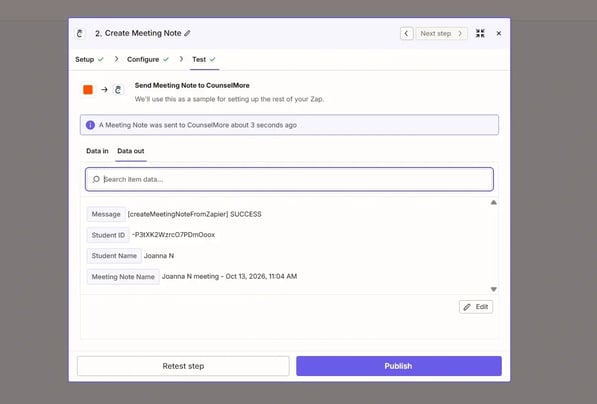Screen dimensions: 597x404
Task: Click the CounselMore app icon beside step title
Action: coord(80,34)
